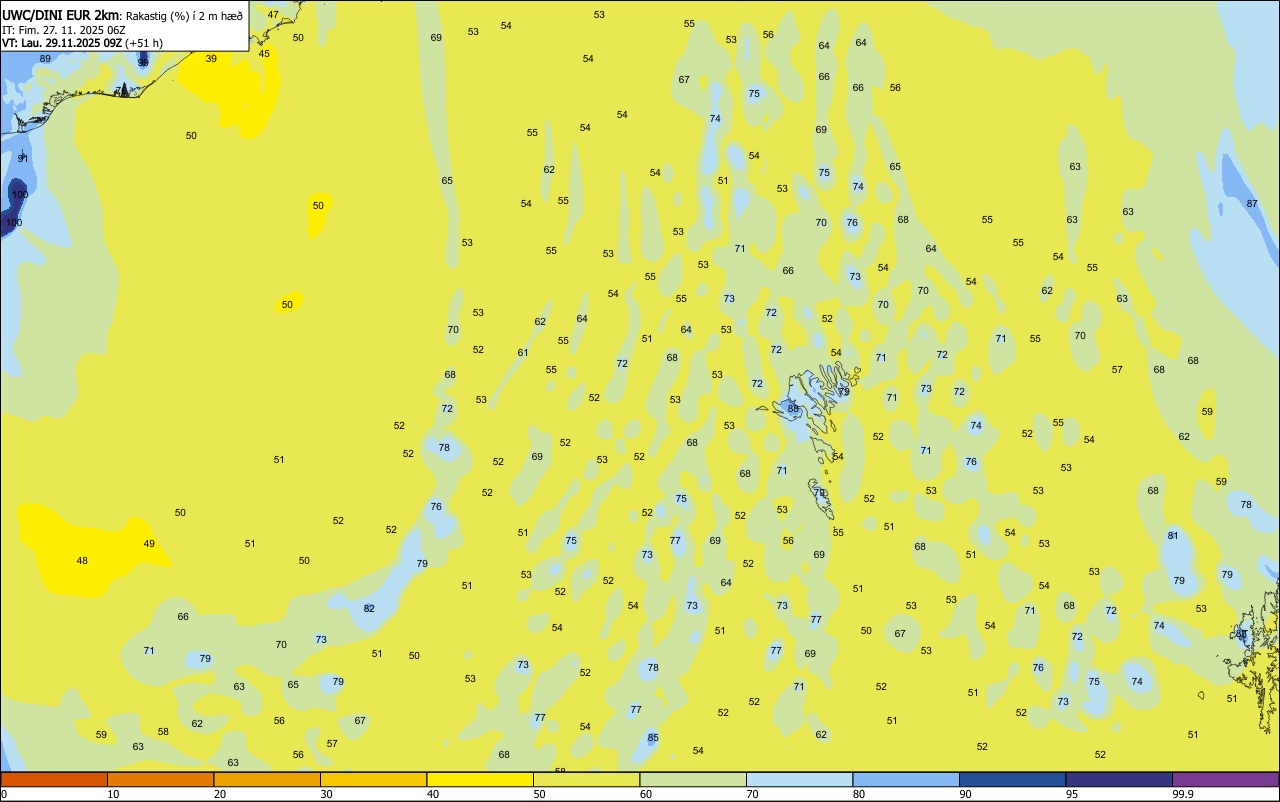Screen dimensions: 1280x802
Task: Select the map value "45"
Action: pyautogui.click(x=264, y=54)
